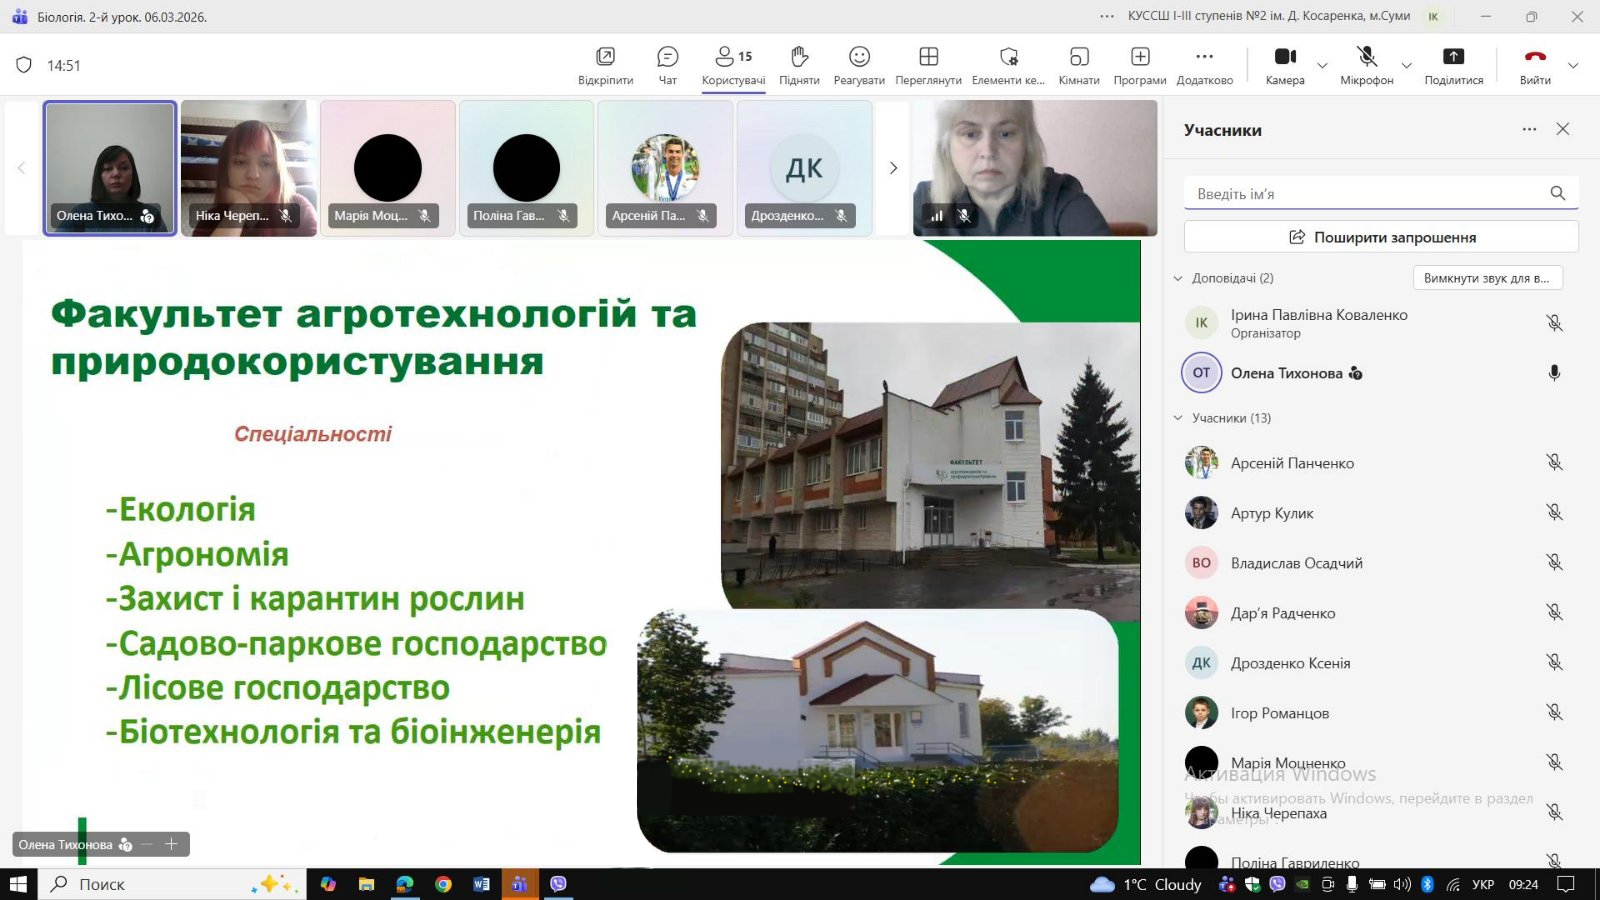
Task: Toggle Олена Тихонова's microphone in list
Action: 1554,373
